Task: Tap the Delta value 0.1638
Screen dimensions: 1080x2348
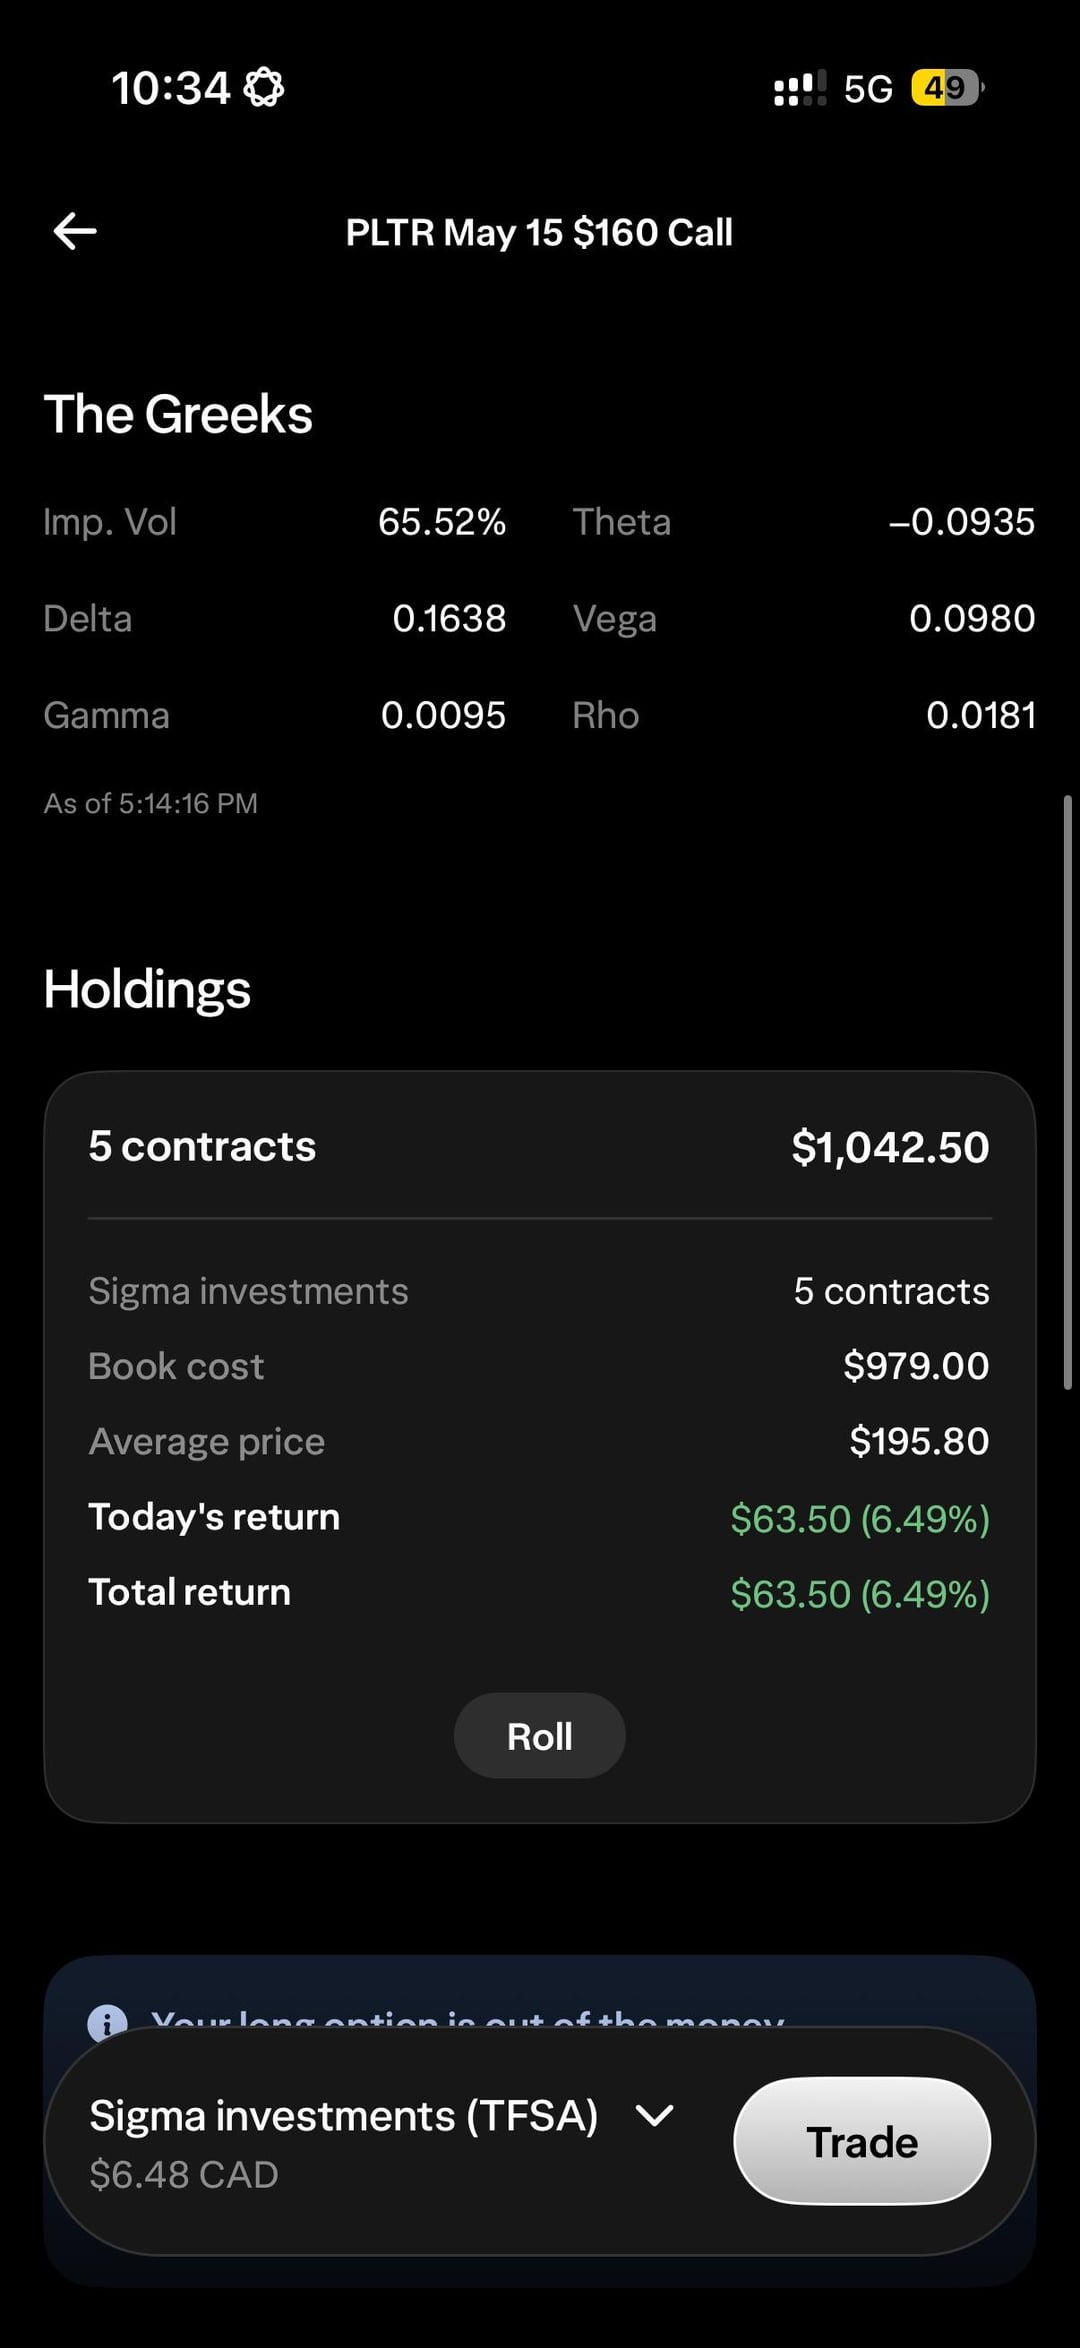Action: 449,619
